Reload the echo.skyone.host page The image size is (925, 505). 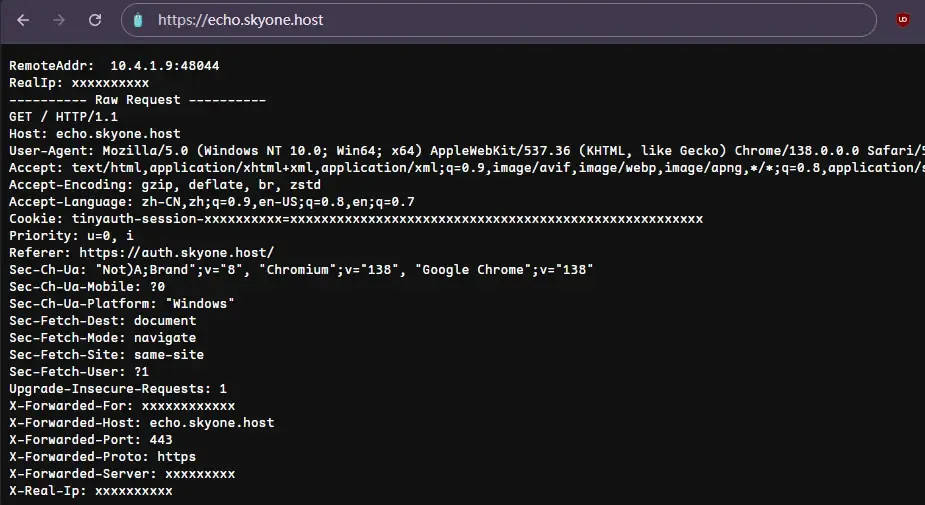click(x=95, y=20)
